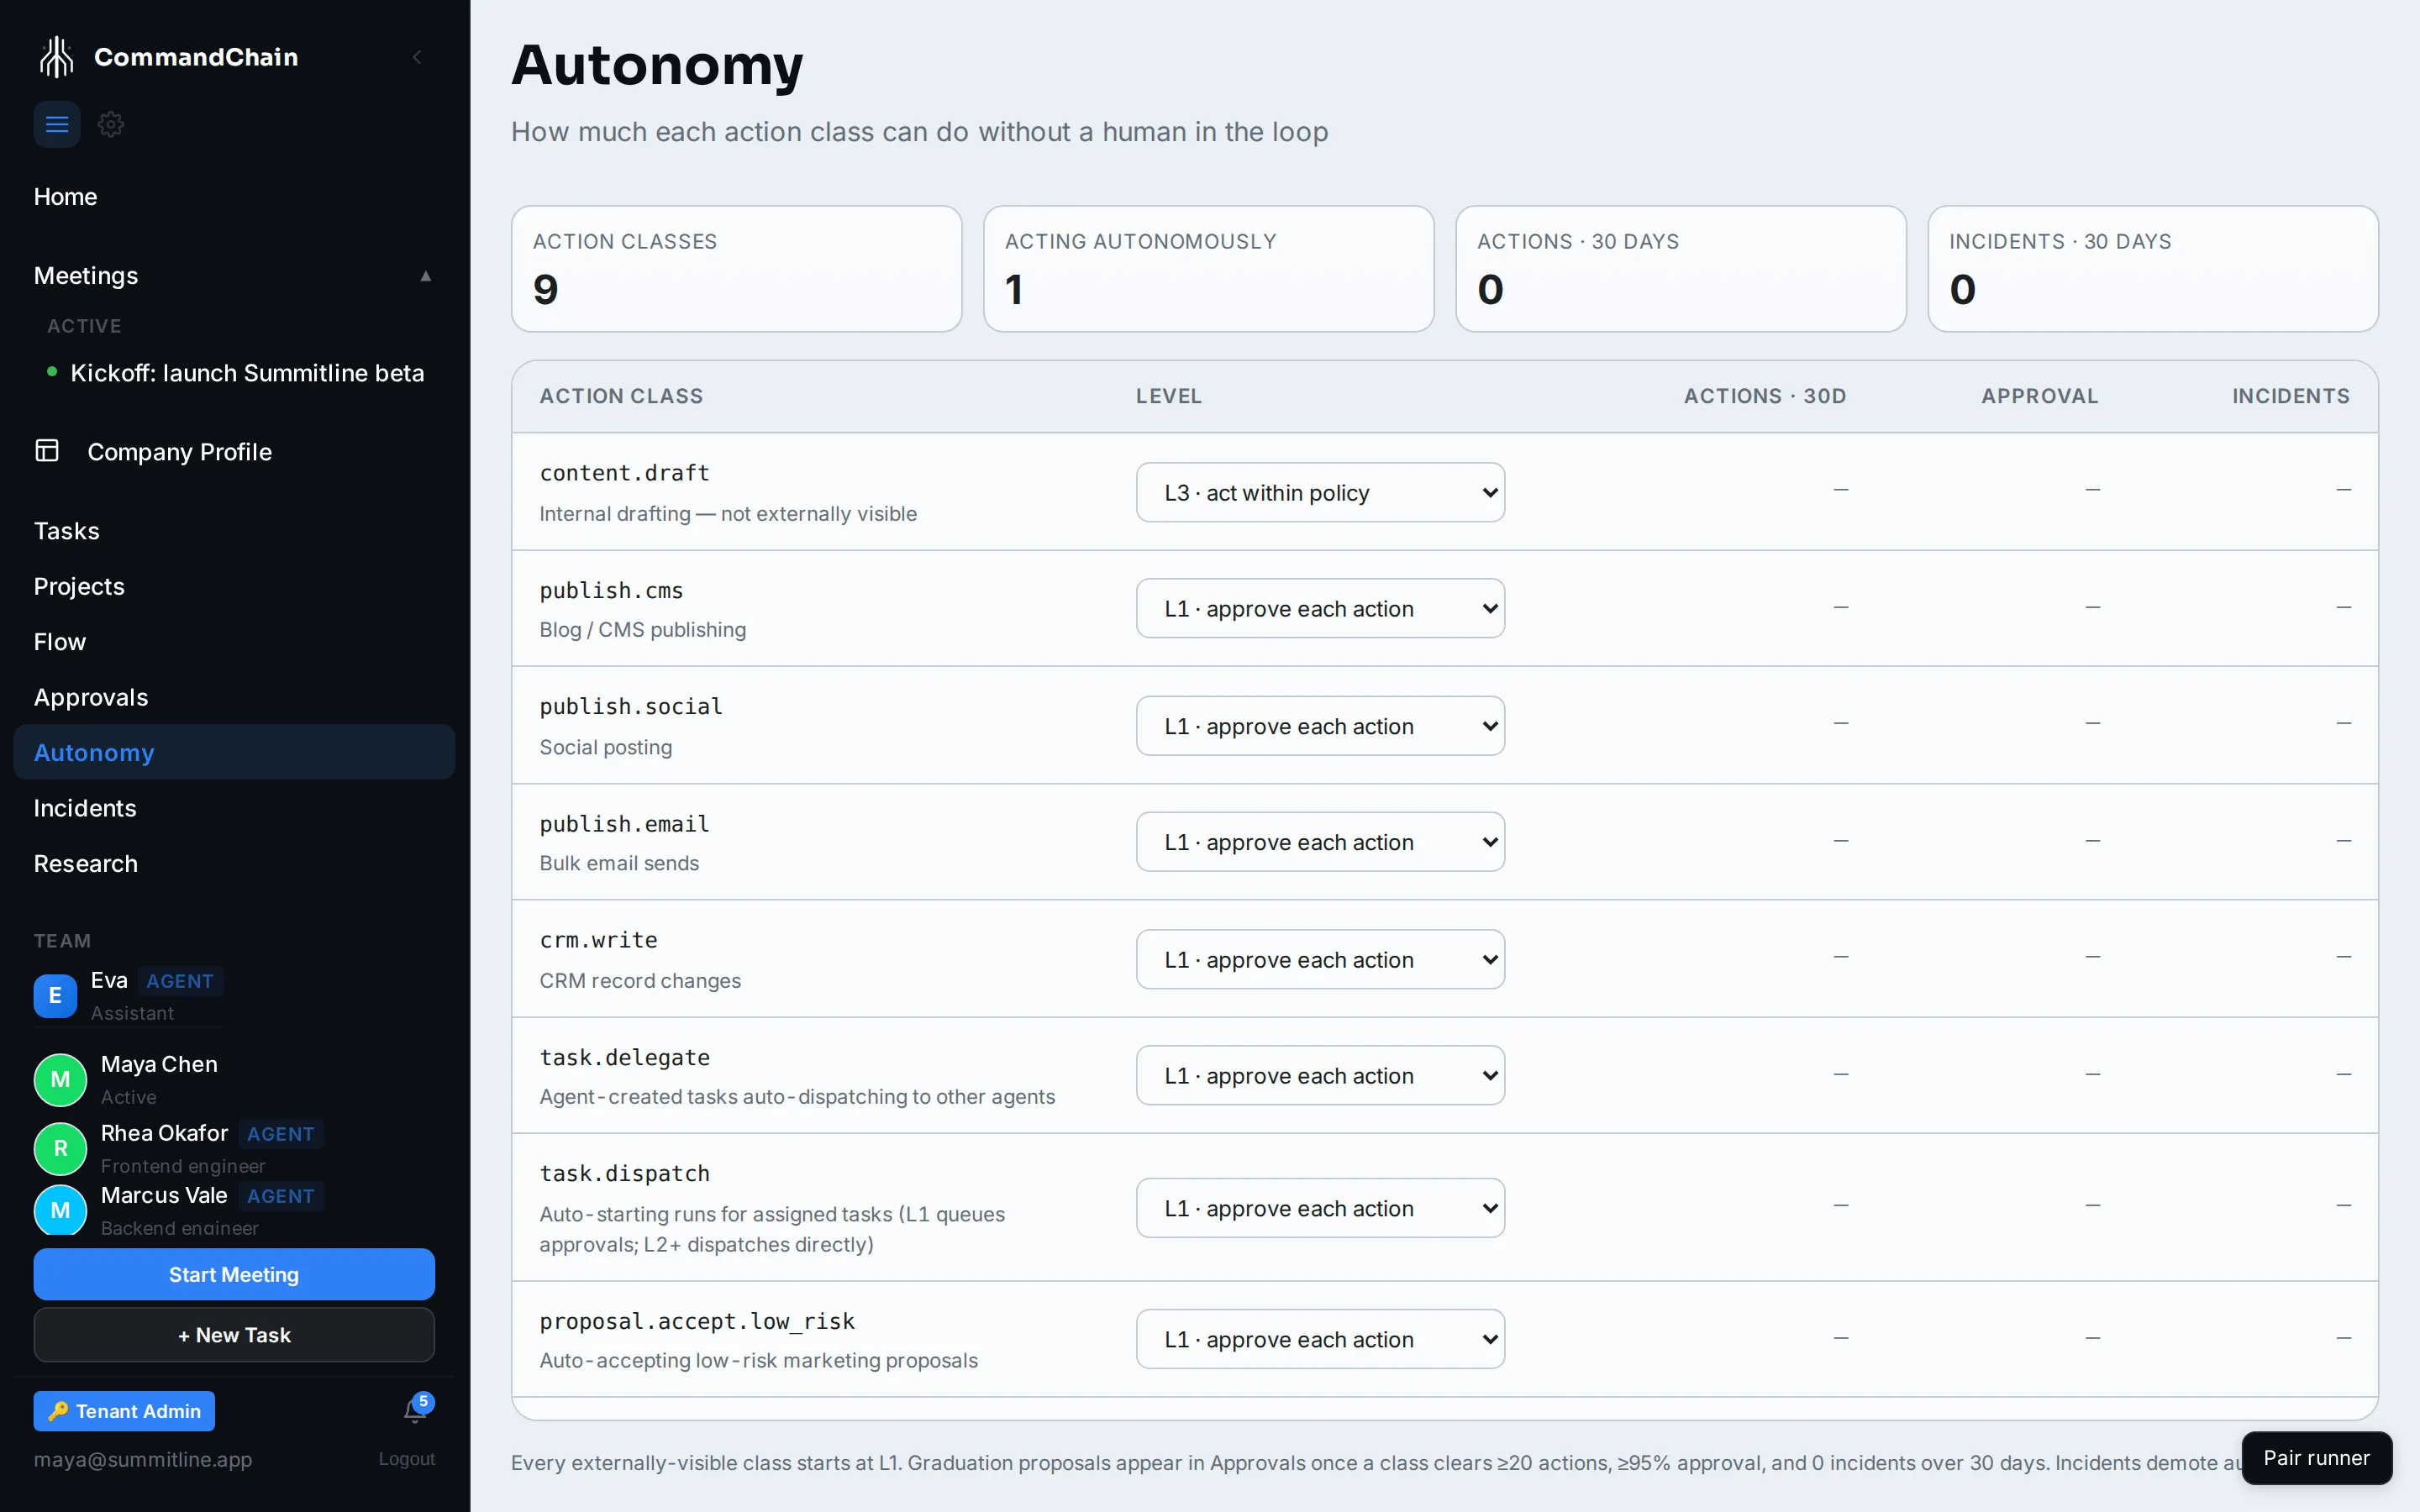
Task: Click Marcus Vale's avatar icon
Action: 60,1210
